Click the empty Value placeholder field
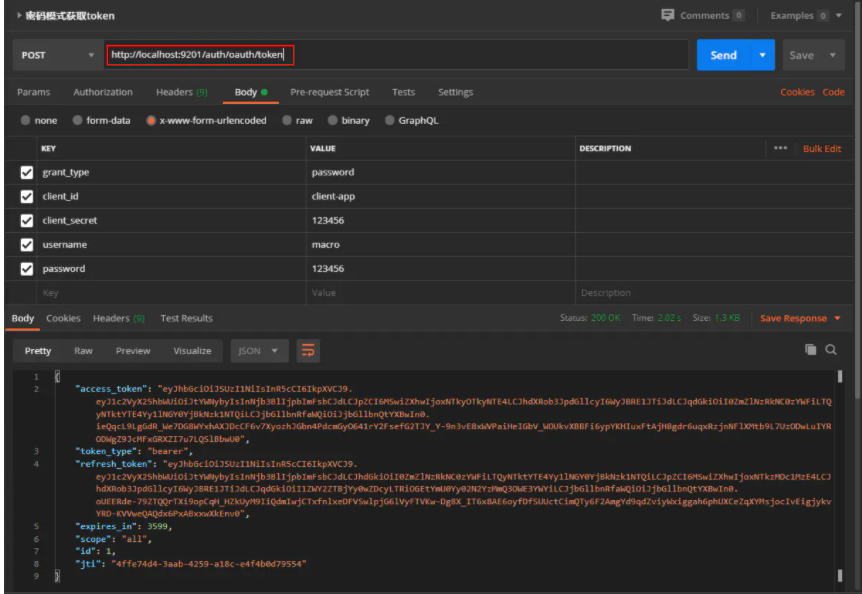 [440, 293]
